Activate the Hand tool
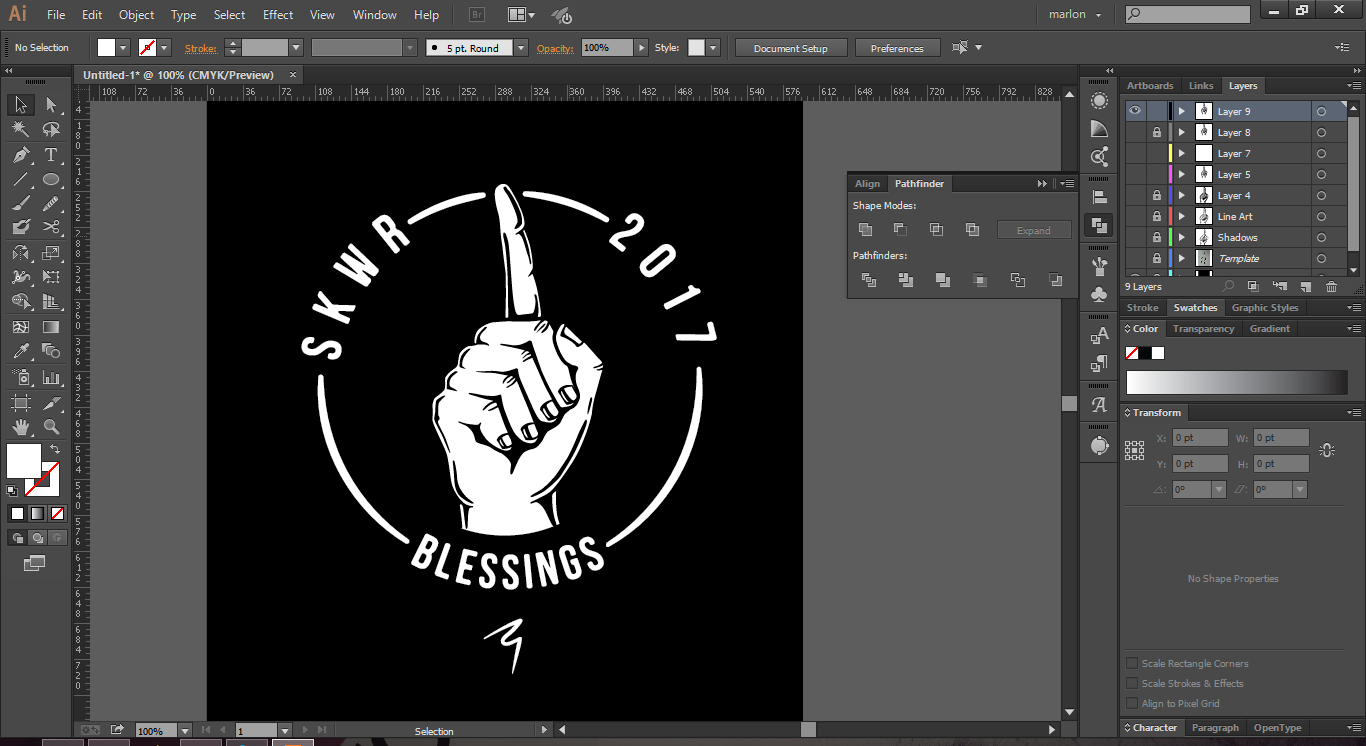 click(x=20, y=427)
